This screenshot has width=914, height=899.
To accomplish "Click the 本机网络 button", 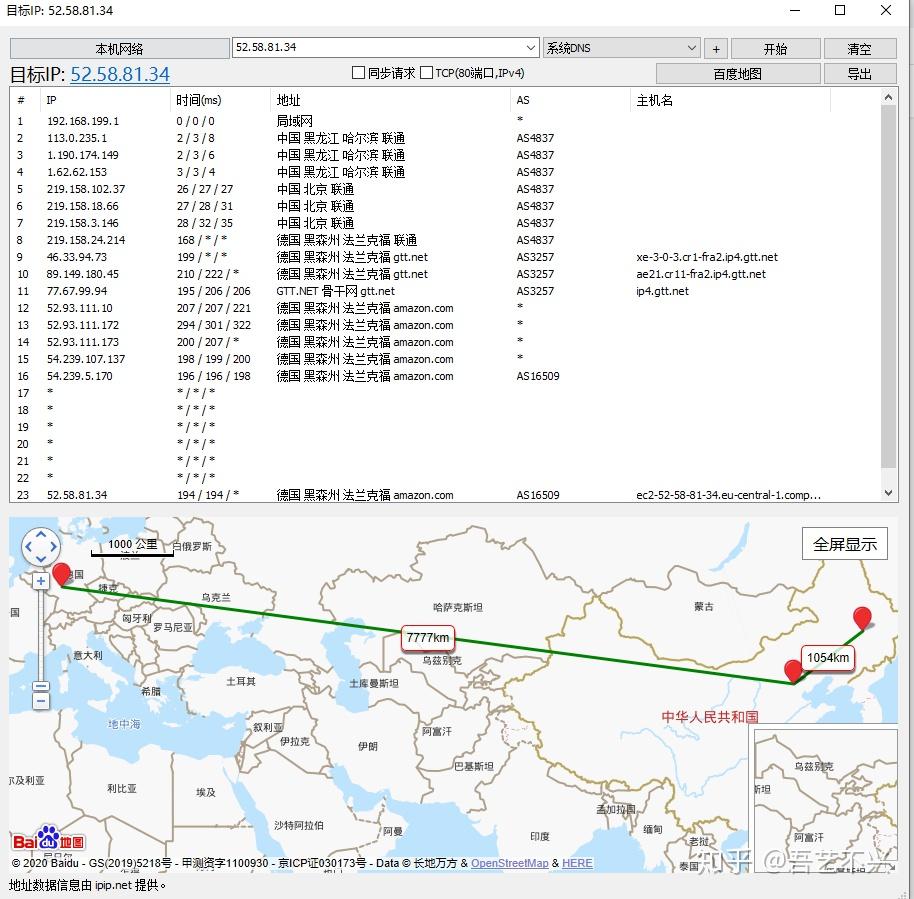I will pos(119,48).
